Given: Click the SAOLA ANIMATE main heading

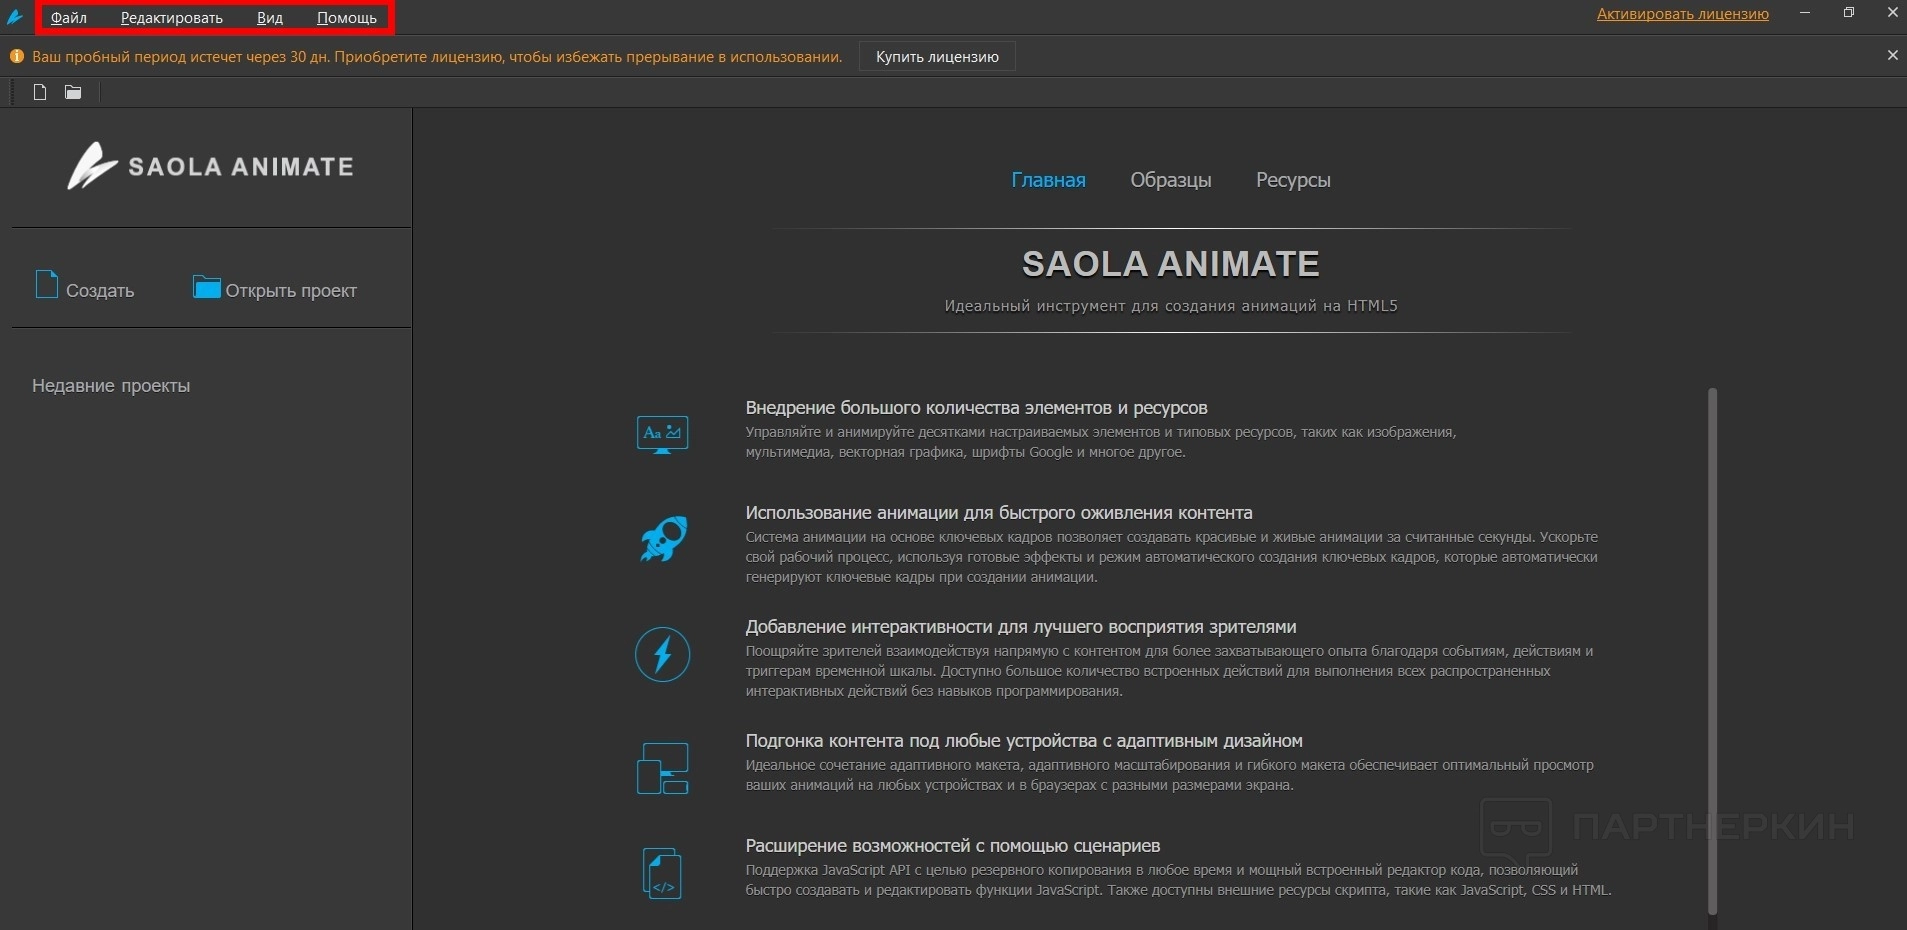Looking at the screenshot, I should 1171,264.
